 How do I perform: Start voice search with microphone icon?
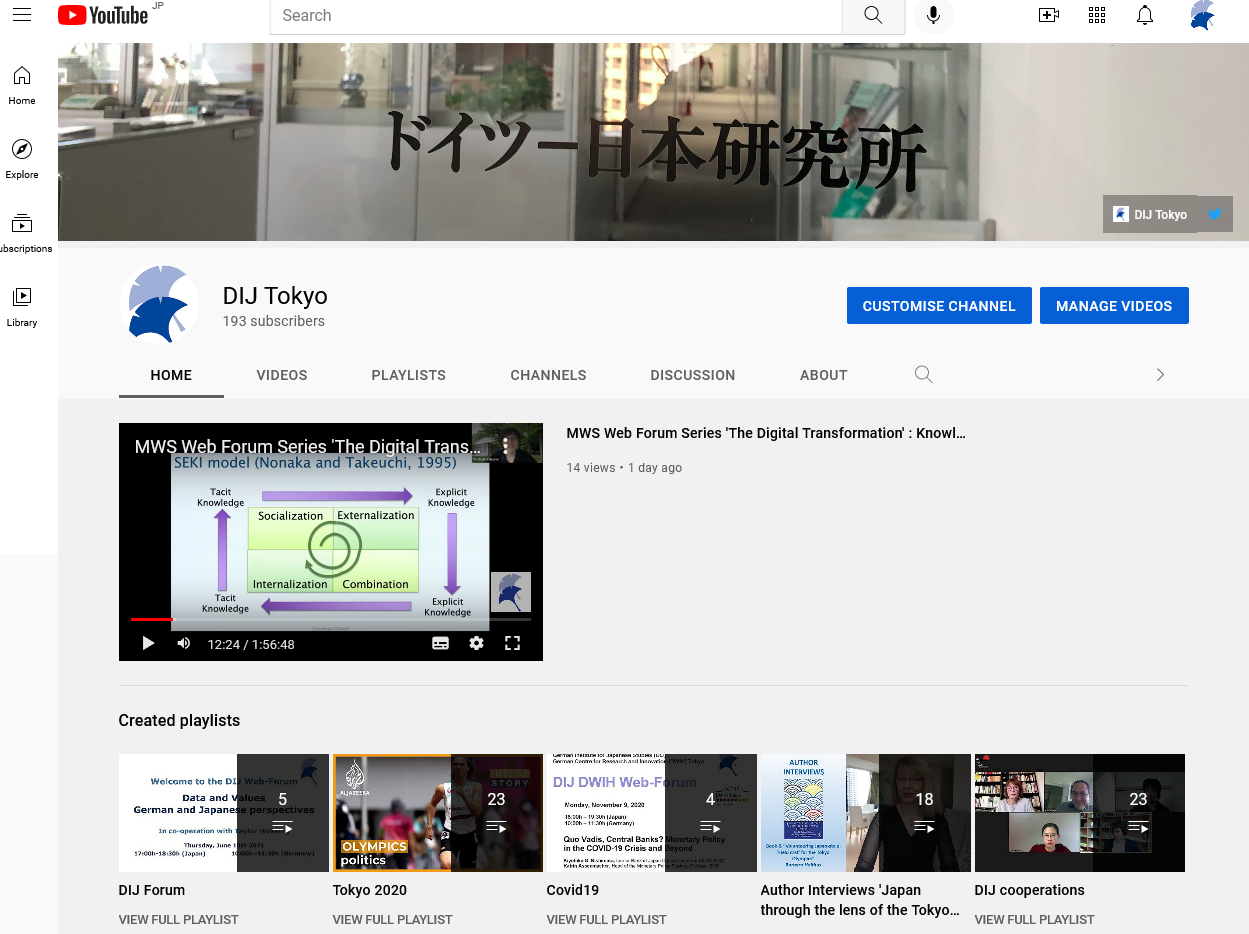pyautogui.click(x=934, y=15)
